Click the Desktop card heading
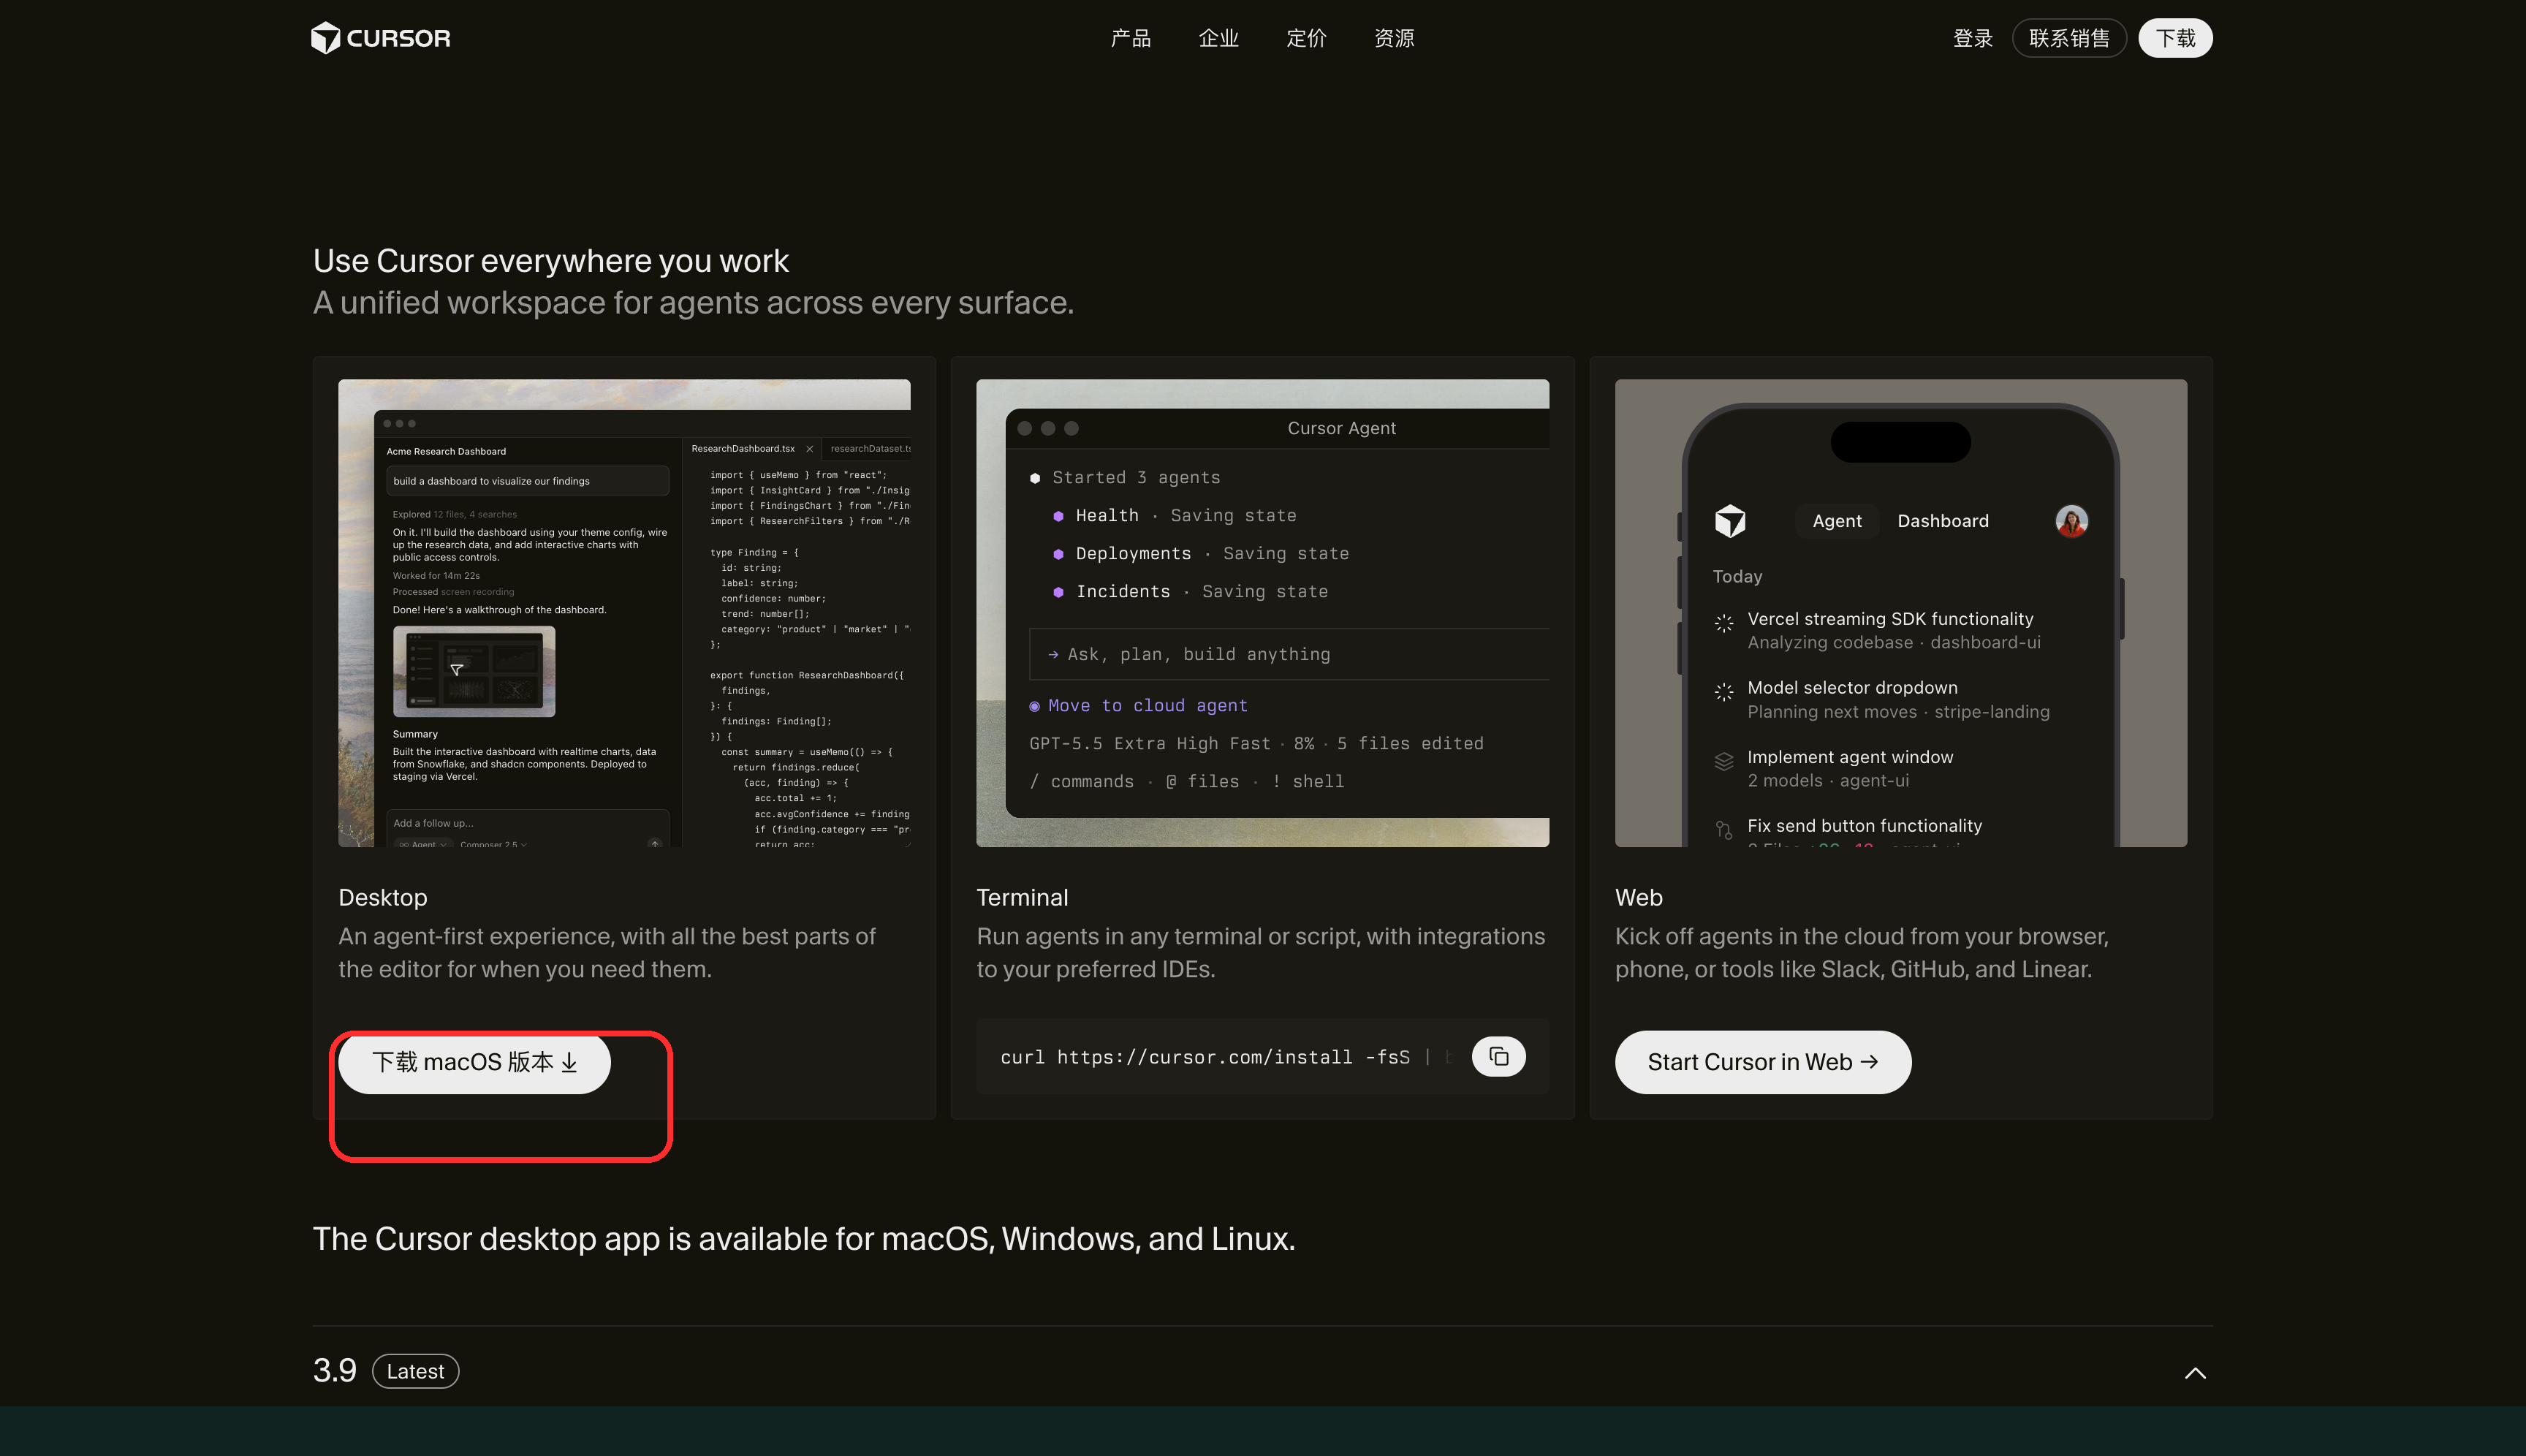Viewport: 2526px width, 1456px height. tap(383, 897)
